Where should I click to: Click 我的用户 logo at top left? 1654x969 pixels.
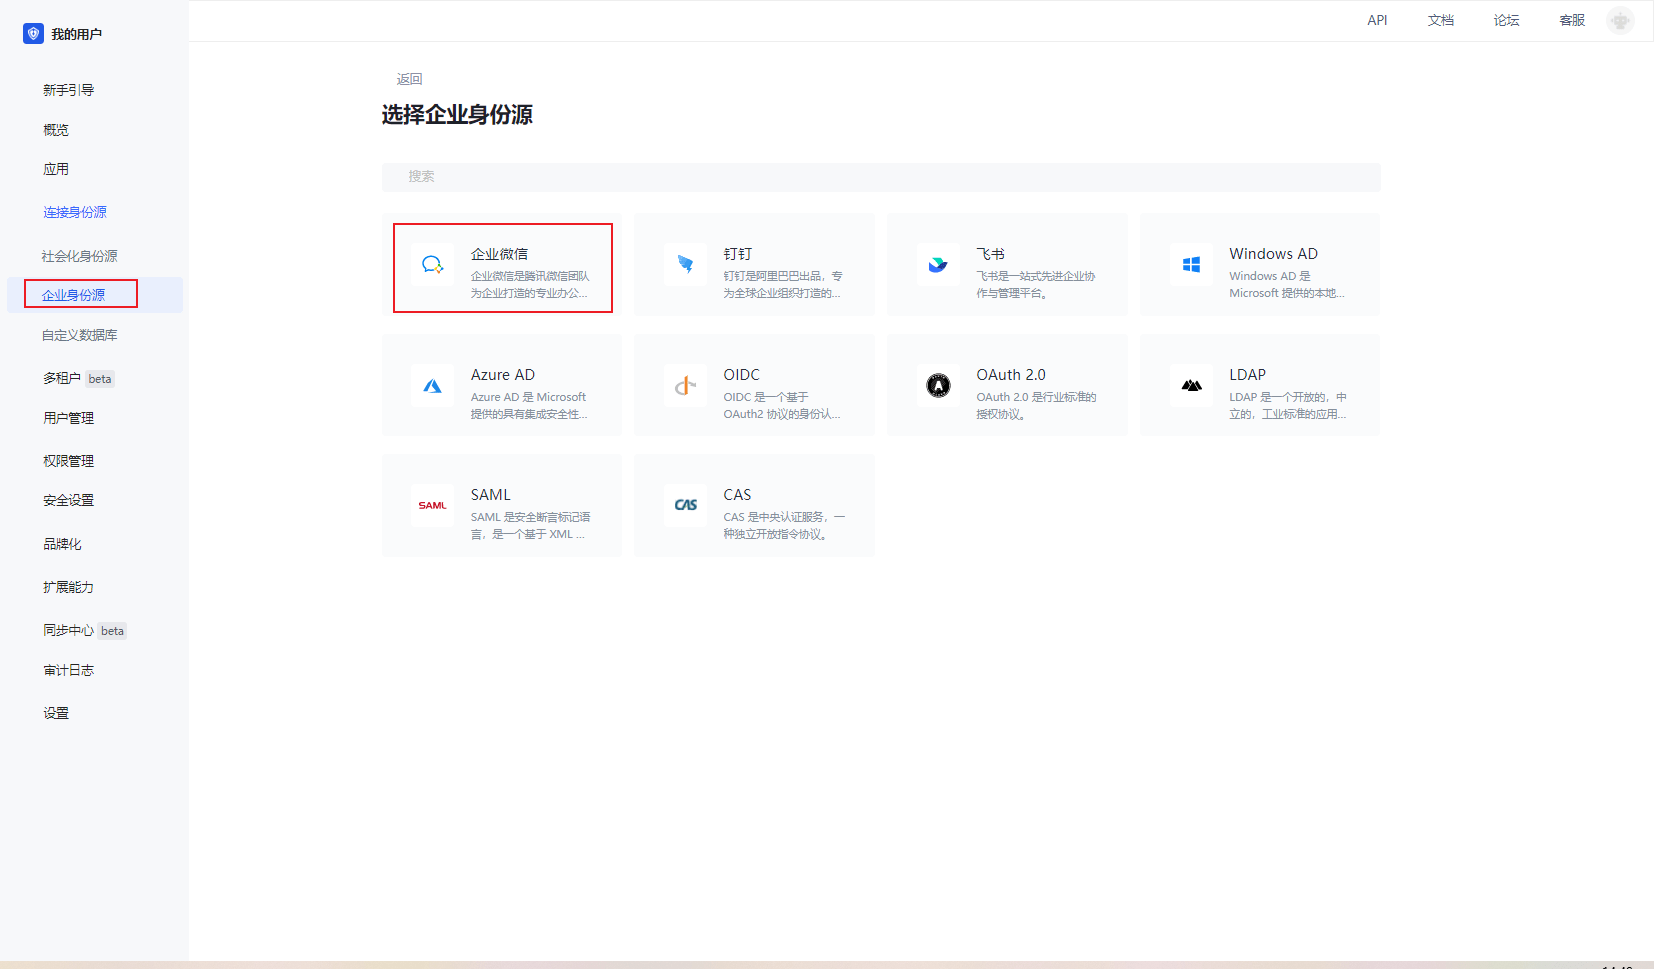click(x=63, y=34)
